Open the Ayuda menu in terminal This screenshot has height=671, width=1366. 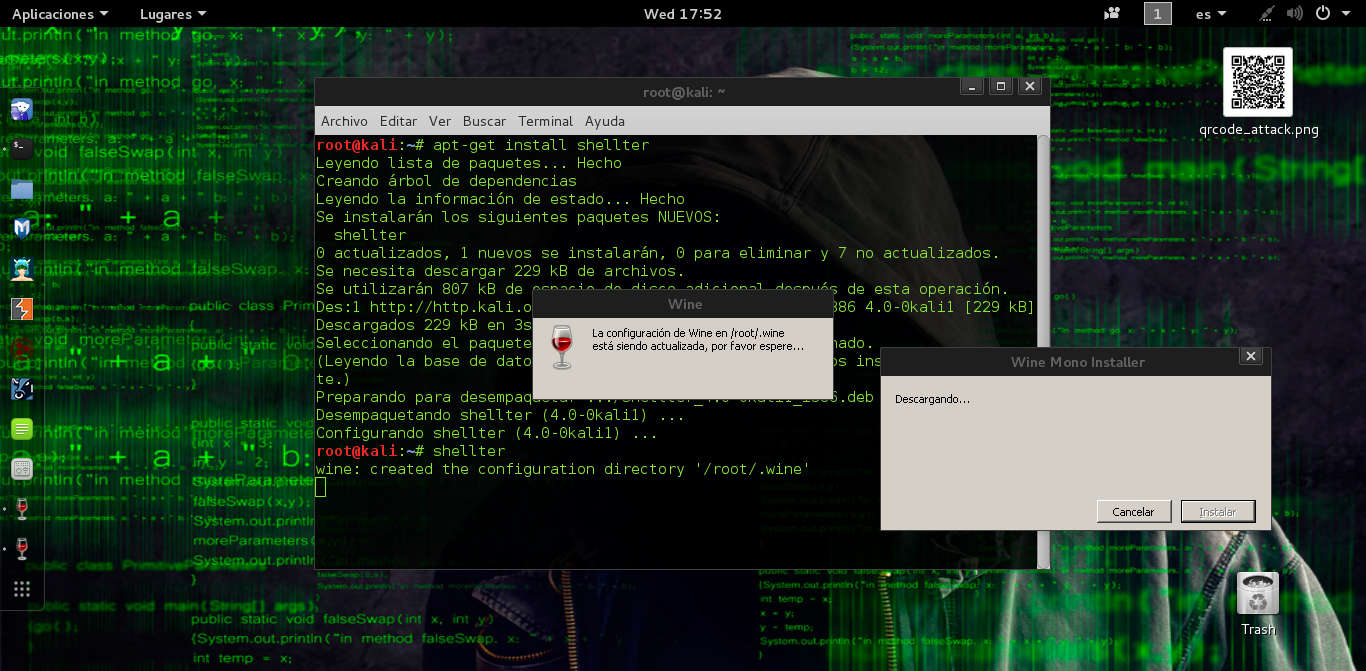tap(605, 121)
